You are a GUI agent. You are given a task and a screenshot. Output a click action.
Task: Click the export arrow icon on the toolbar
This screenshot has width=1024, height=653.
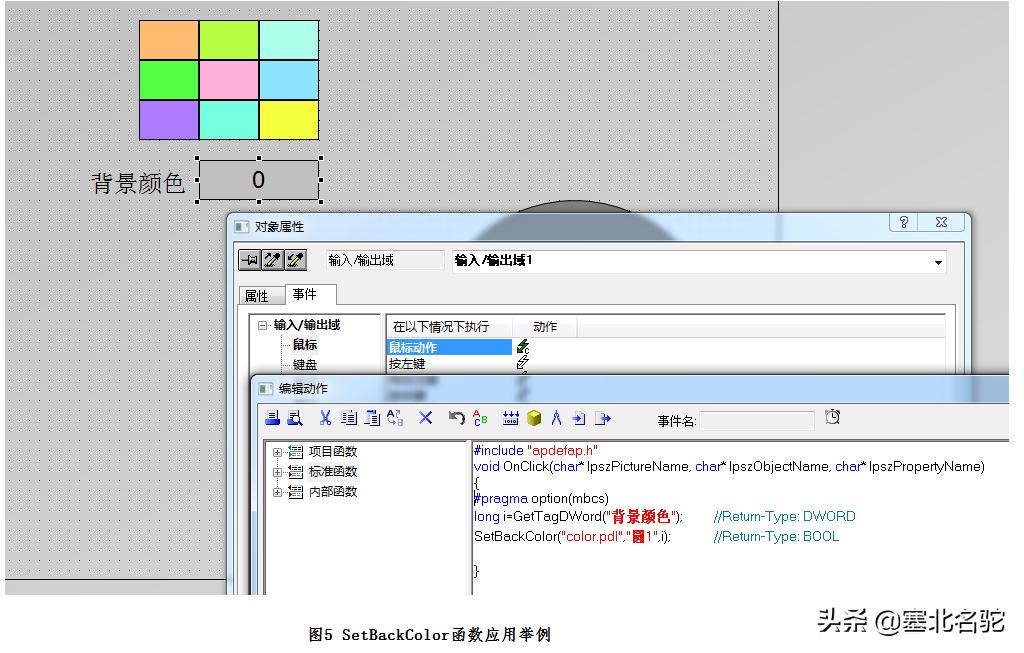pyautogui.click(x=603, y=418)
